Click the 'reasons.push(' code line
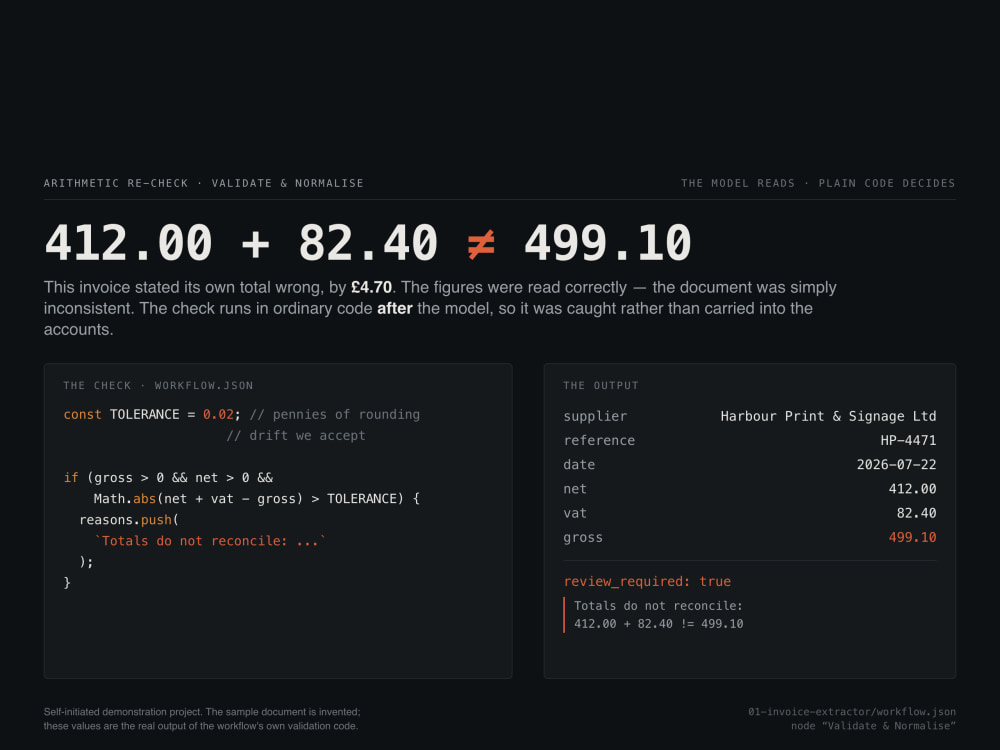 [129, 520]
